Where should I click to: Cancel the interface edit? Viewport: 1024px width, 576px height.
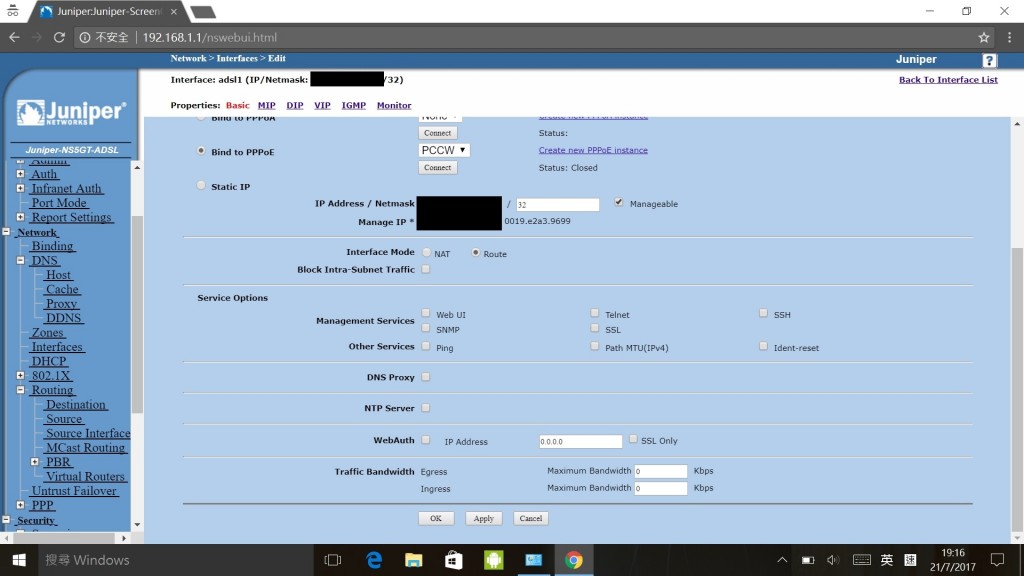tap(530, 519)
